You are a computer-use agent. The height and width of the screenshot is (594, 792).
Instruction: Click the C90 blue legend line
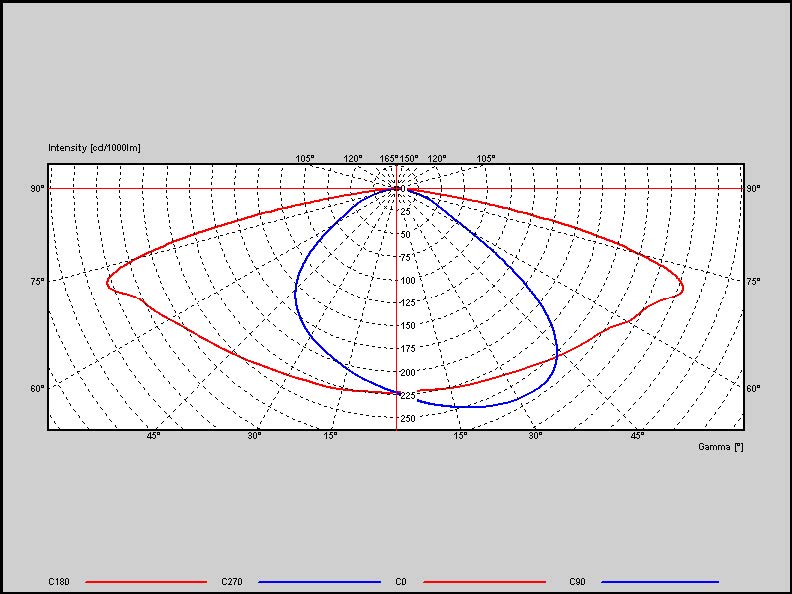coord(659,581)
